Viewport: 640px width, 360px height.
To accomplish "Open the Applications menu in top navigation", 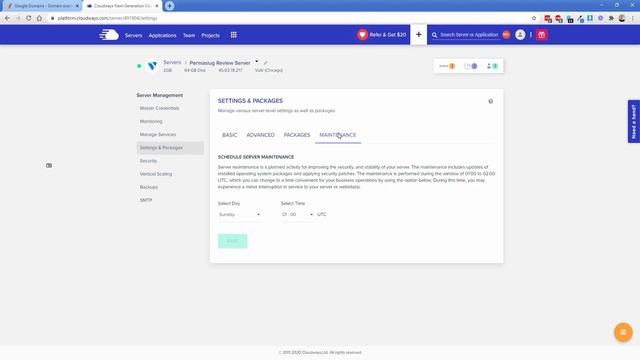I will click(162, 35).
